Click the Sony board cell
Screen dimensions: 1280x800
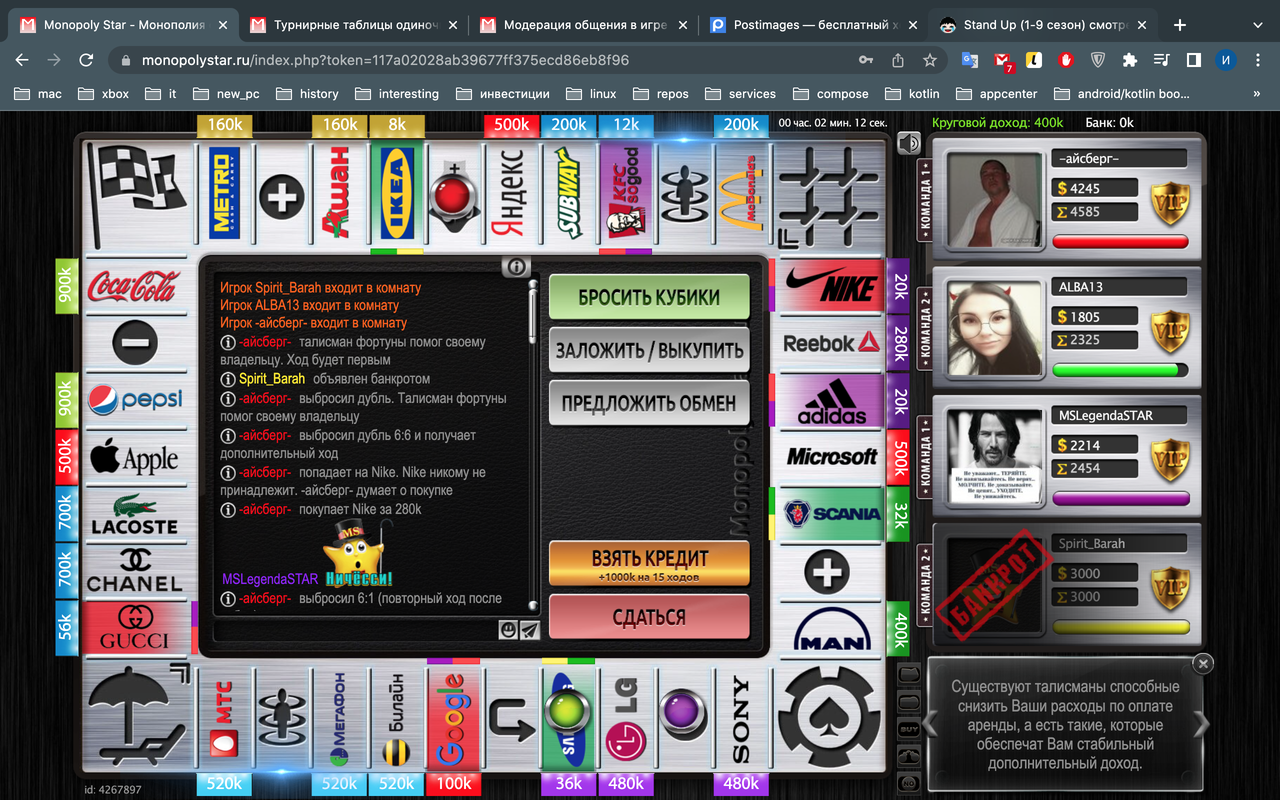(741, 718)
